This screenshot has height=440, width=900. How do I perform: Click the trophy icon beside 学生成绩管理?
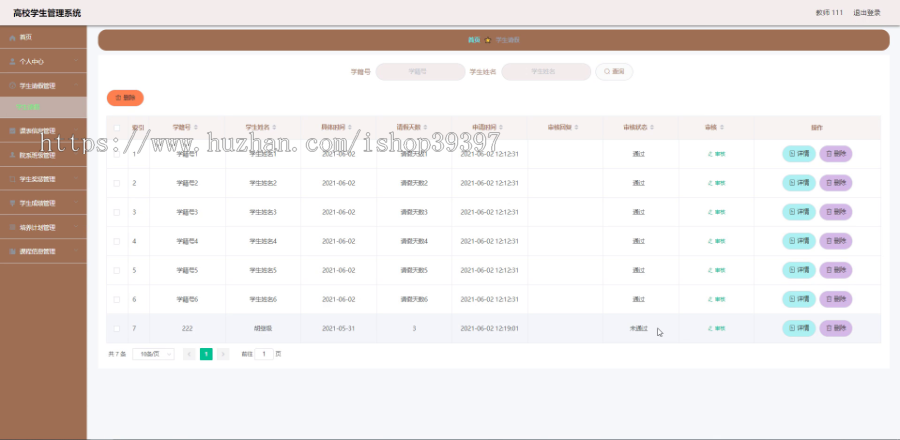(13, 203)
